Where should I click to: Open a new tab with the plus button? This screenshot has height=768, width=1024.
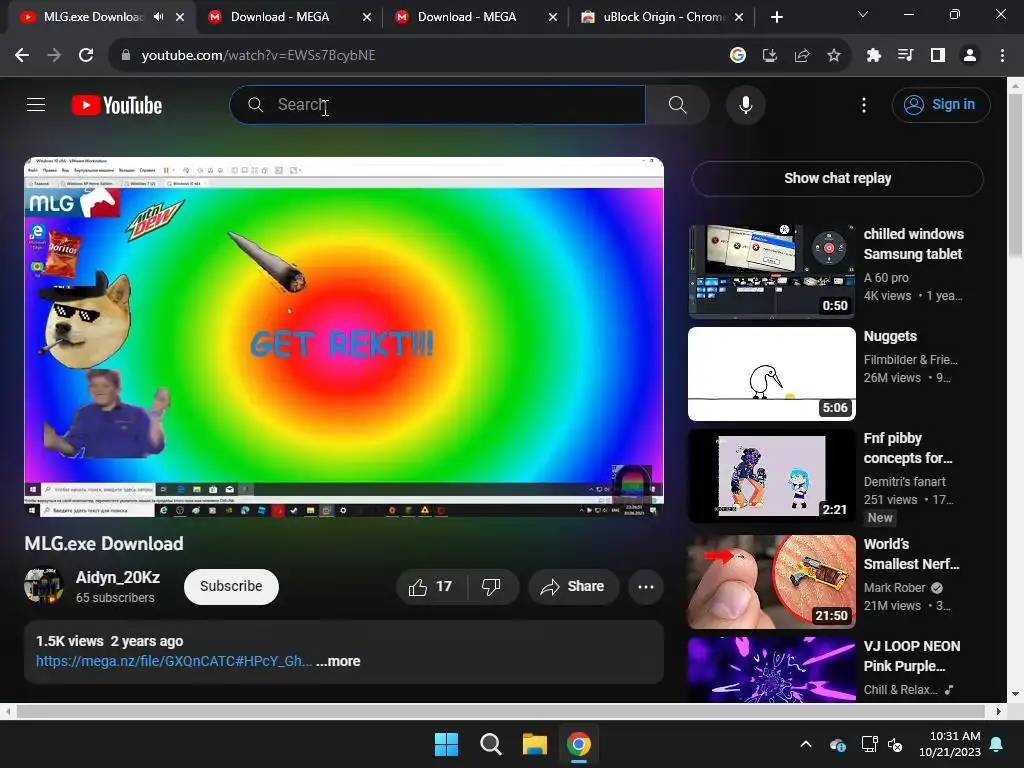click(x=776, y=17)
